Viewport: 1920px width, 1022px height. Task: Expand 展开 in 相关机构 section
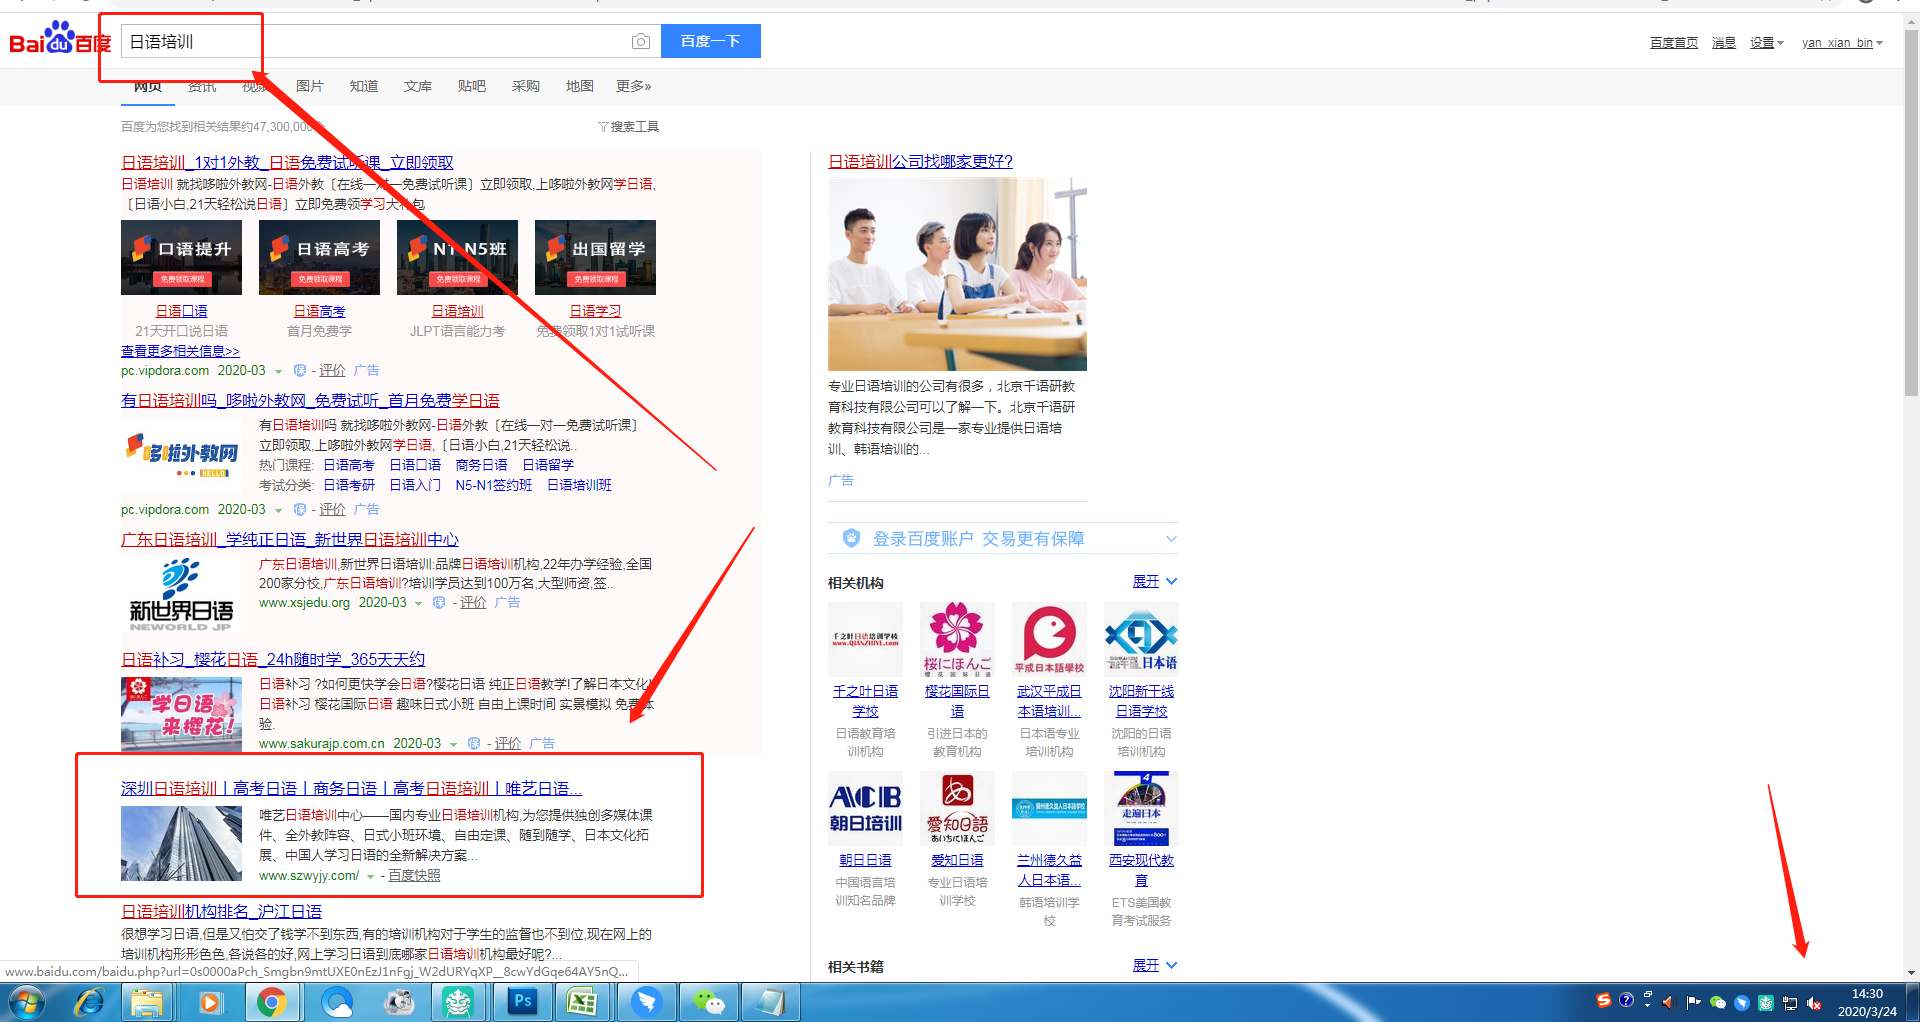[x=1155, y=582]
